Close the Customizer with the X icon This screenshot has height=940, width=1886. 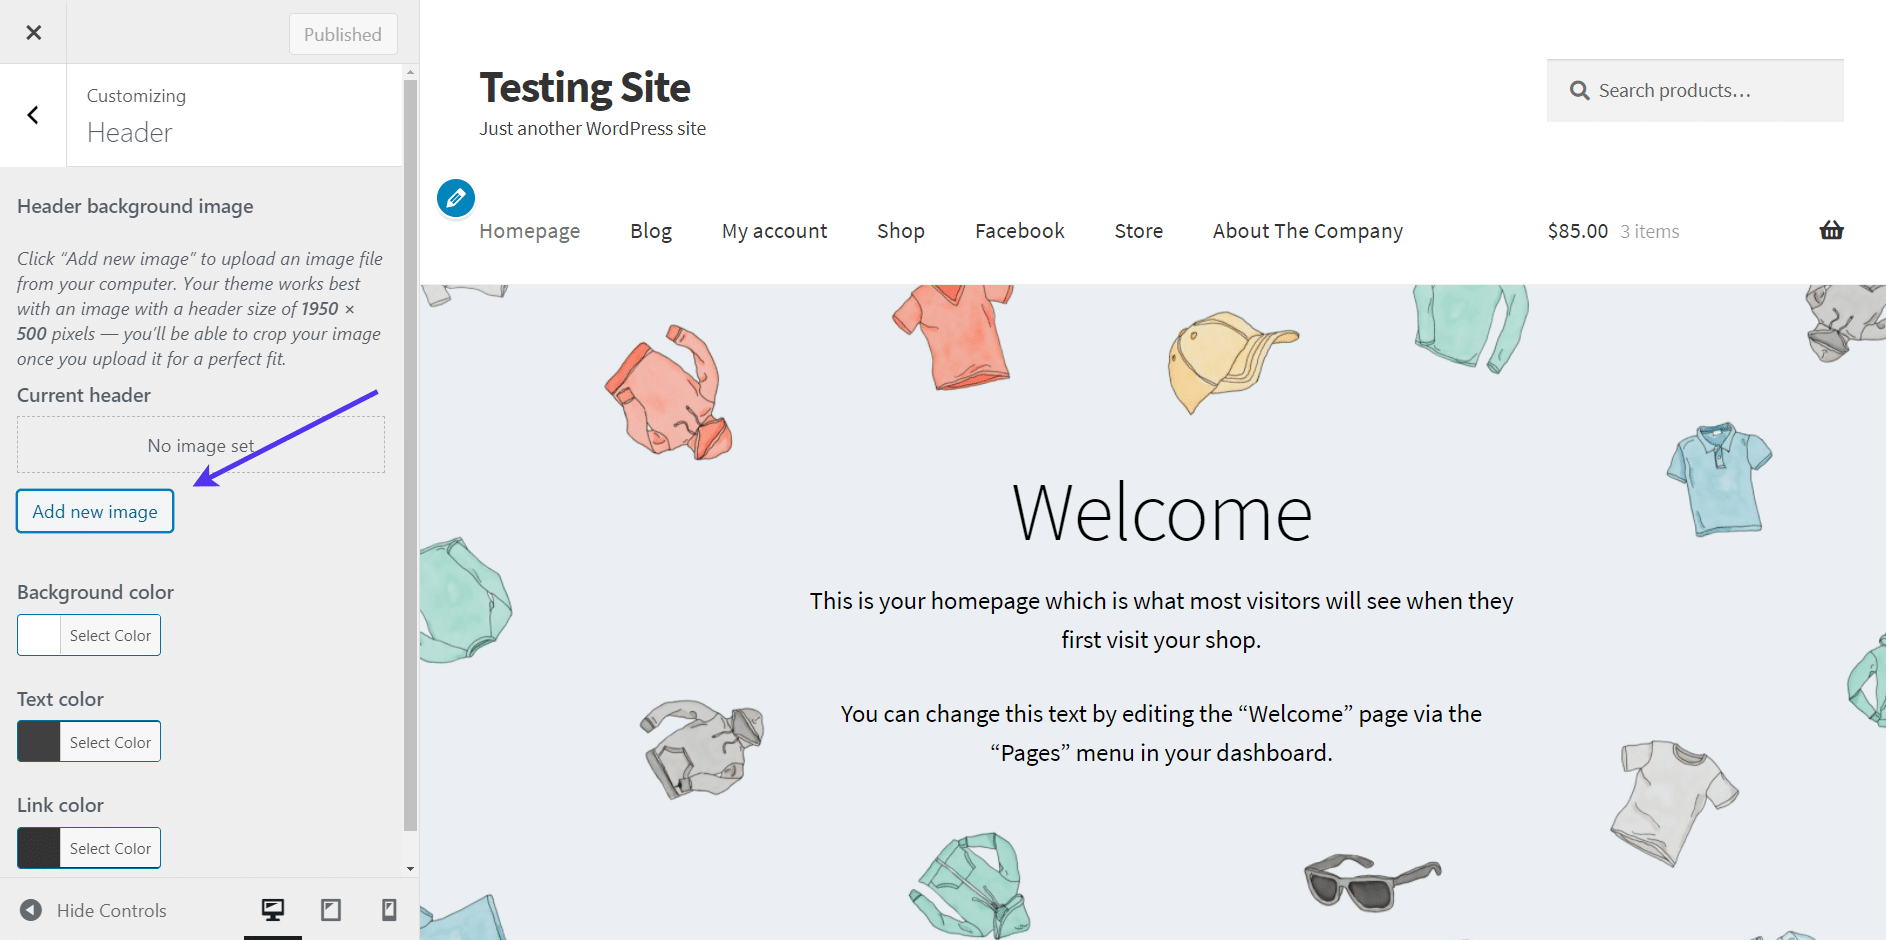tap(33, 33)
